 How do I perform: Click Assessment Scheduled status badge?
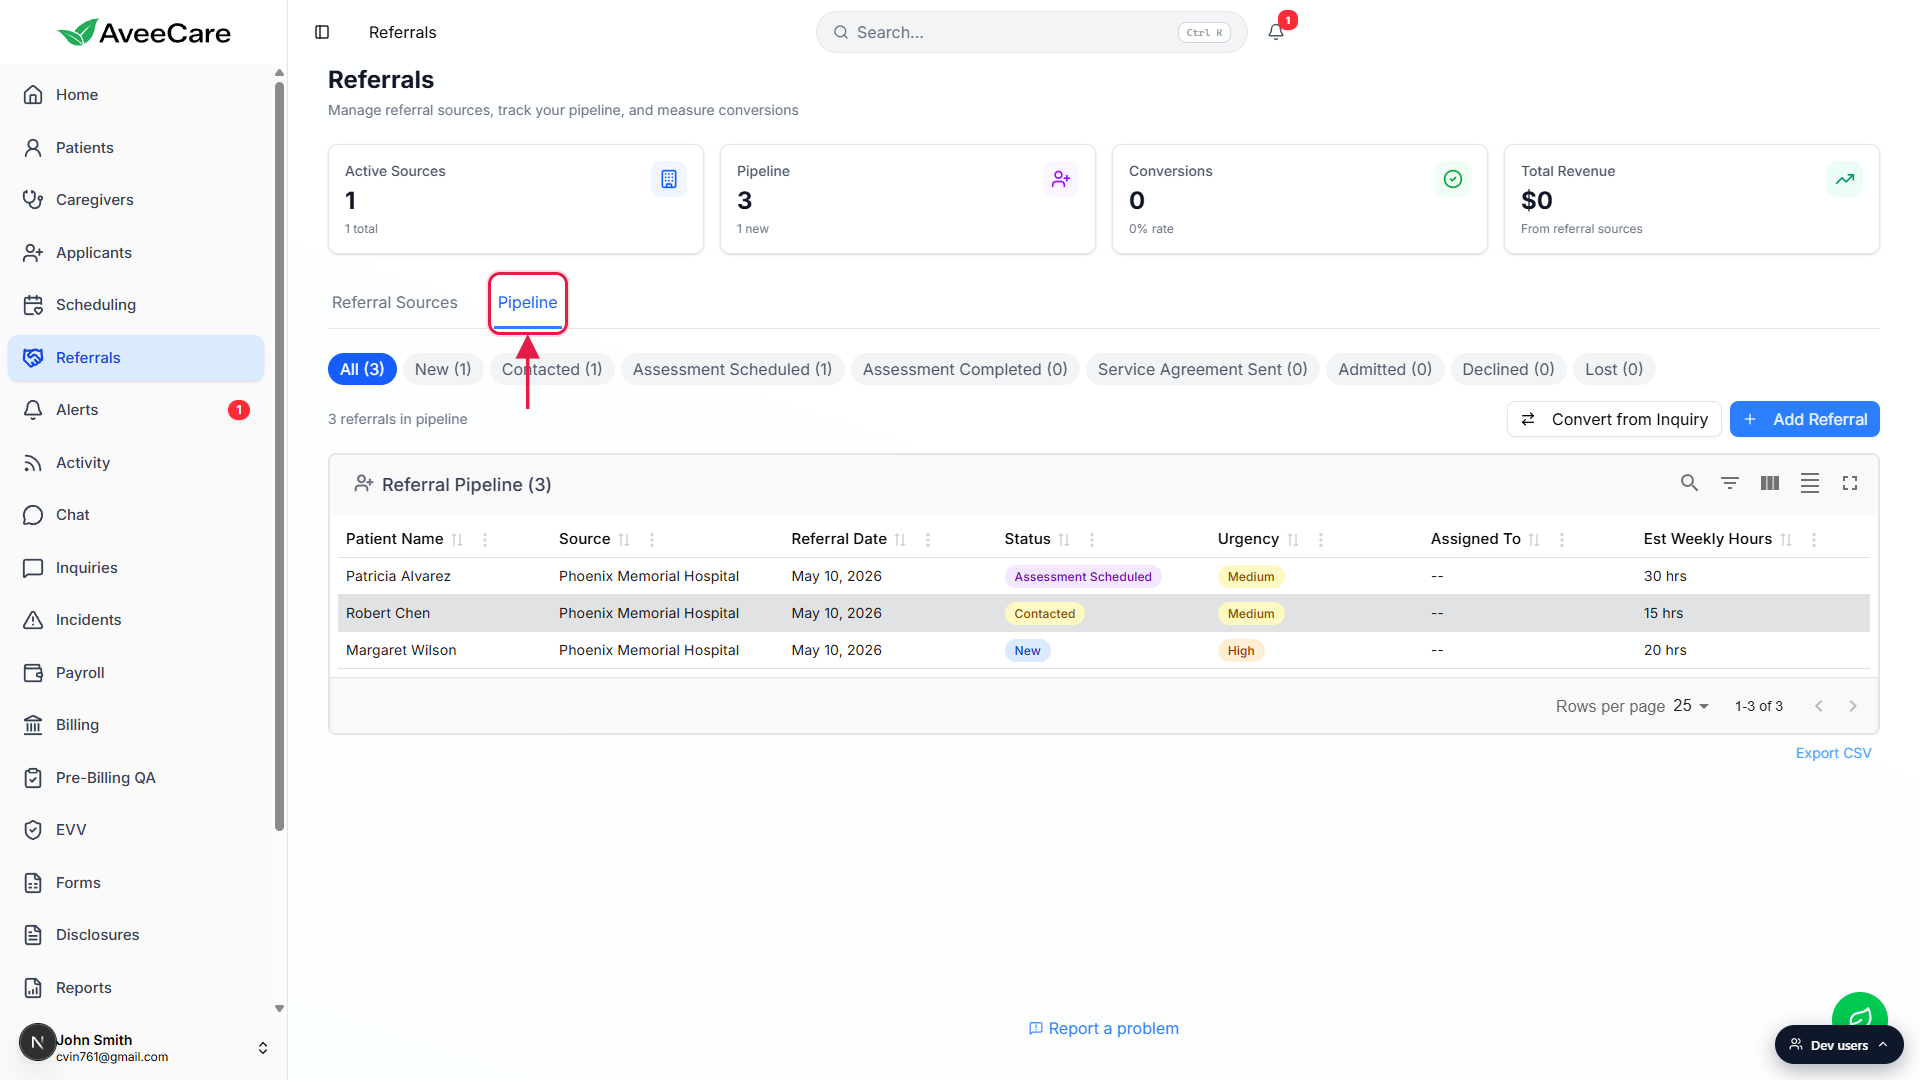click(1082, 577)
